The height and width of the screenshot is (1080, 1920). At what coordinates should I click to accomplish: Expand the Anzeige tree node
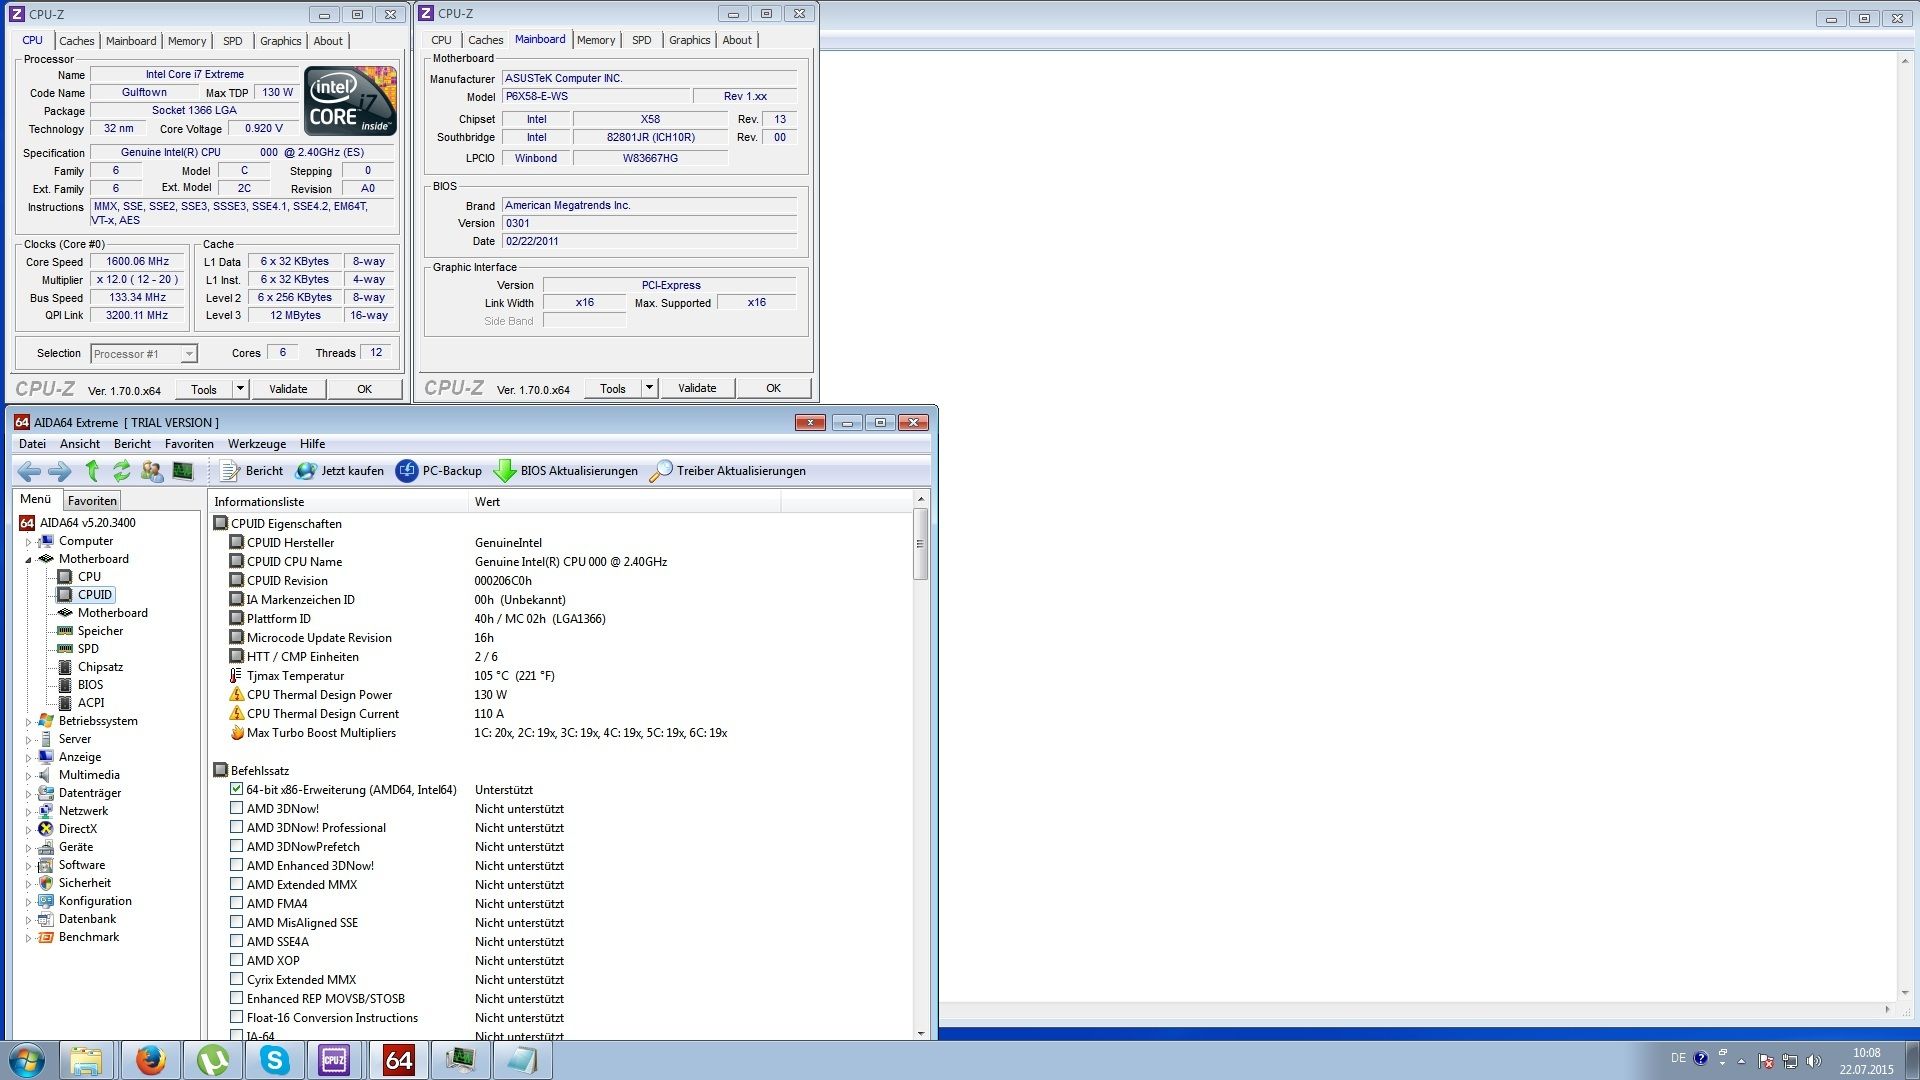tap(28, 758)
